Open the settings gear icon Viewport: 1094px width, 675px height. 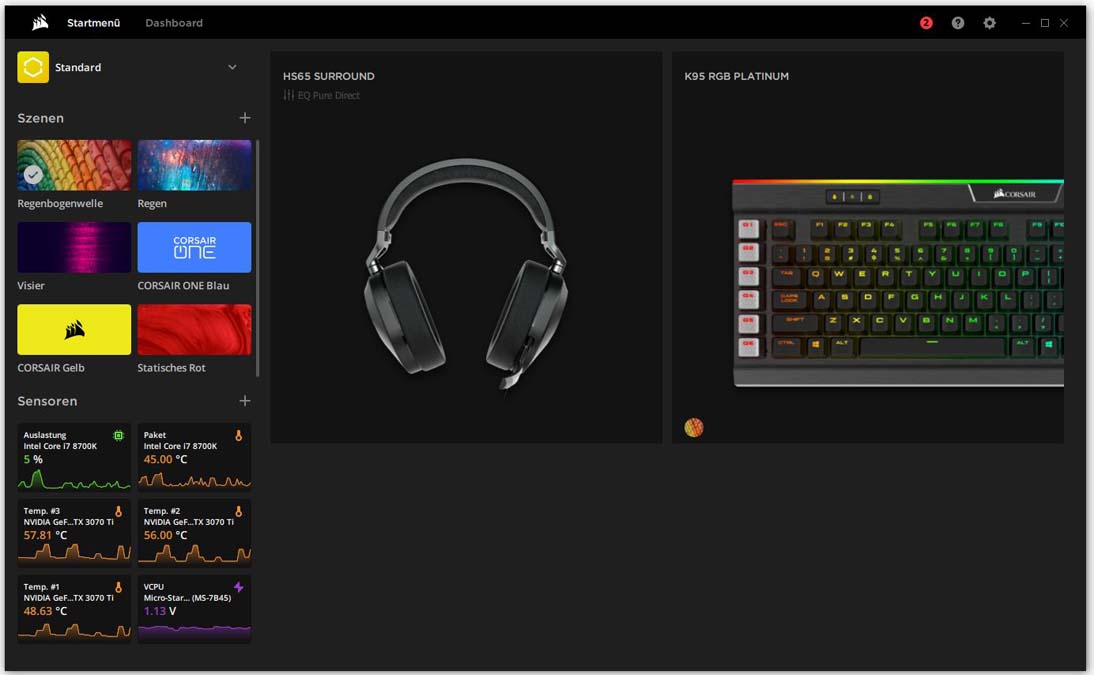tap(989, 23)
